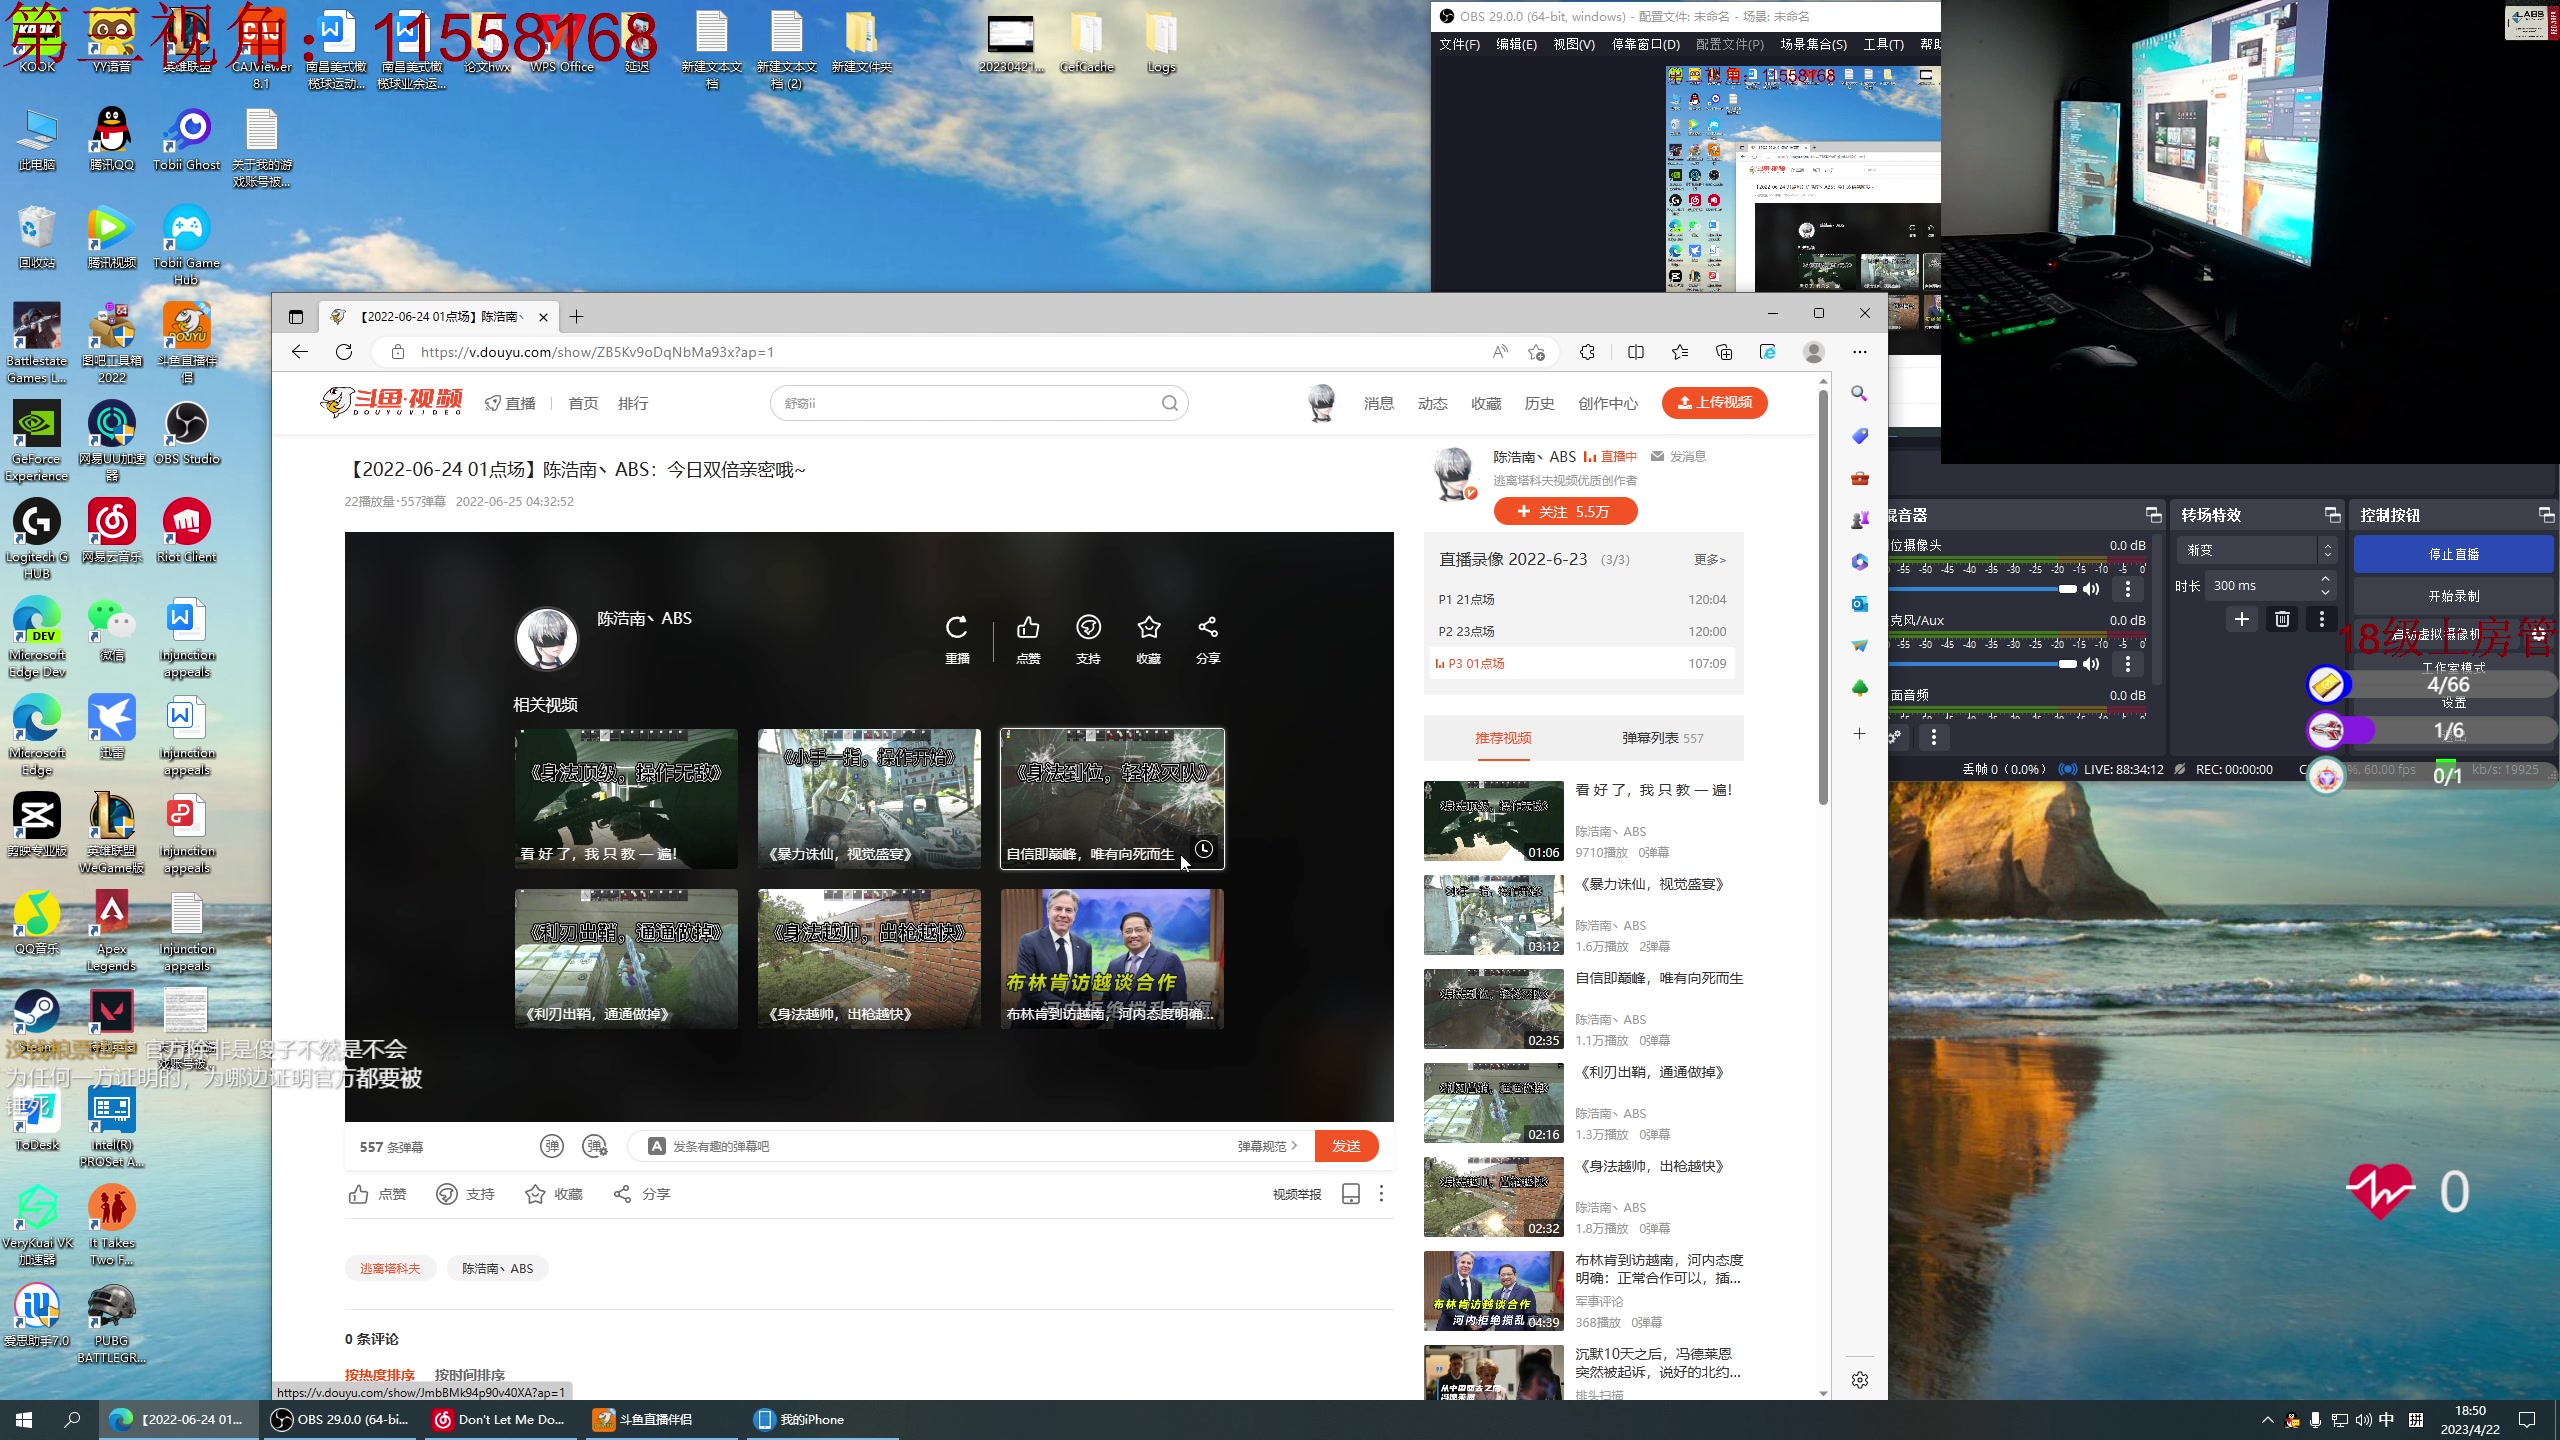Click the star 收藏 icon below the video
This screenshot has width=2560, height=1440.
(536, 1194)
